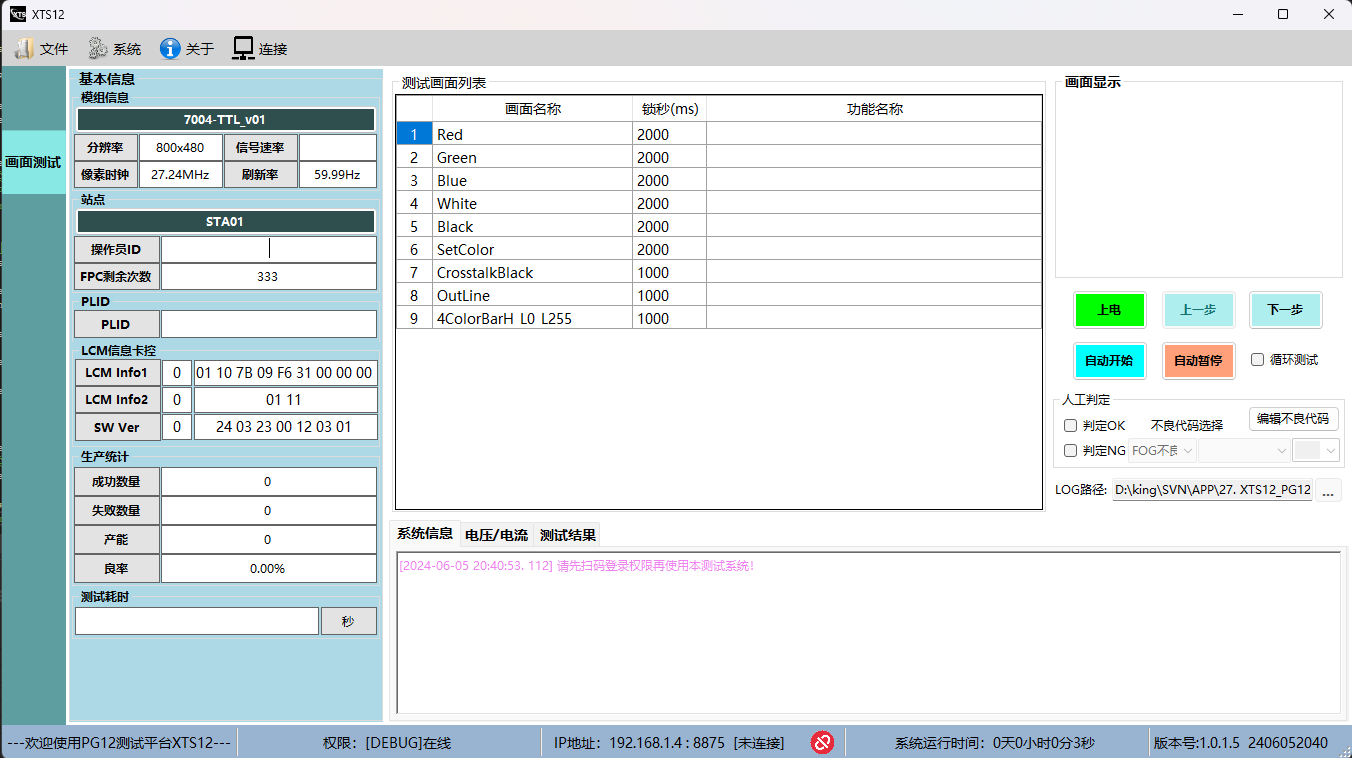The width and height of the screenshot is (1352, 758).
Task: Check the 判定NG checkbox
Action: [1071, 451]
